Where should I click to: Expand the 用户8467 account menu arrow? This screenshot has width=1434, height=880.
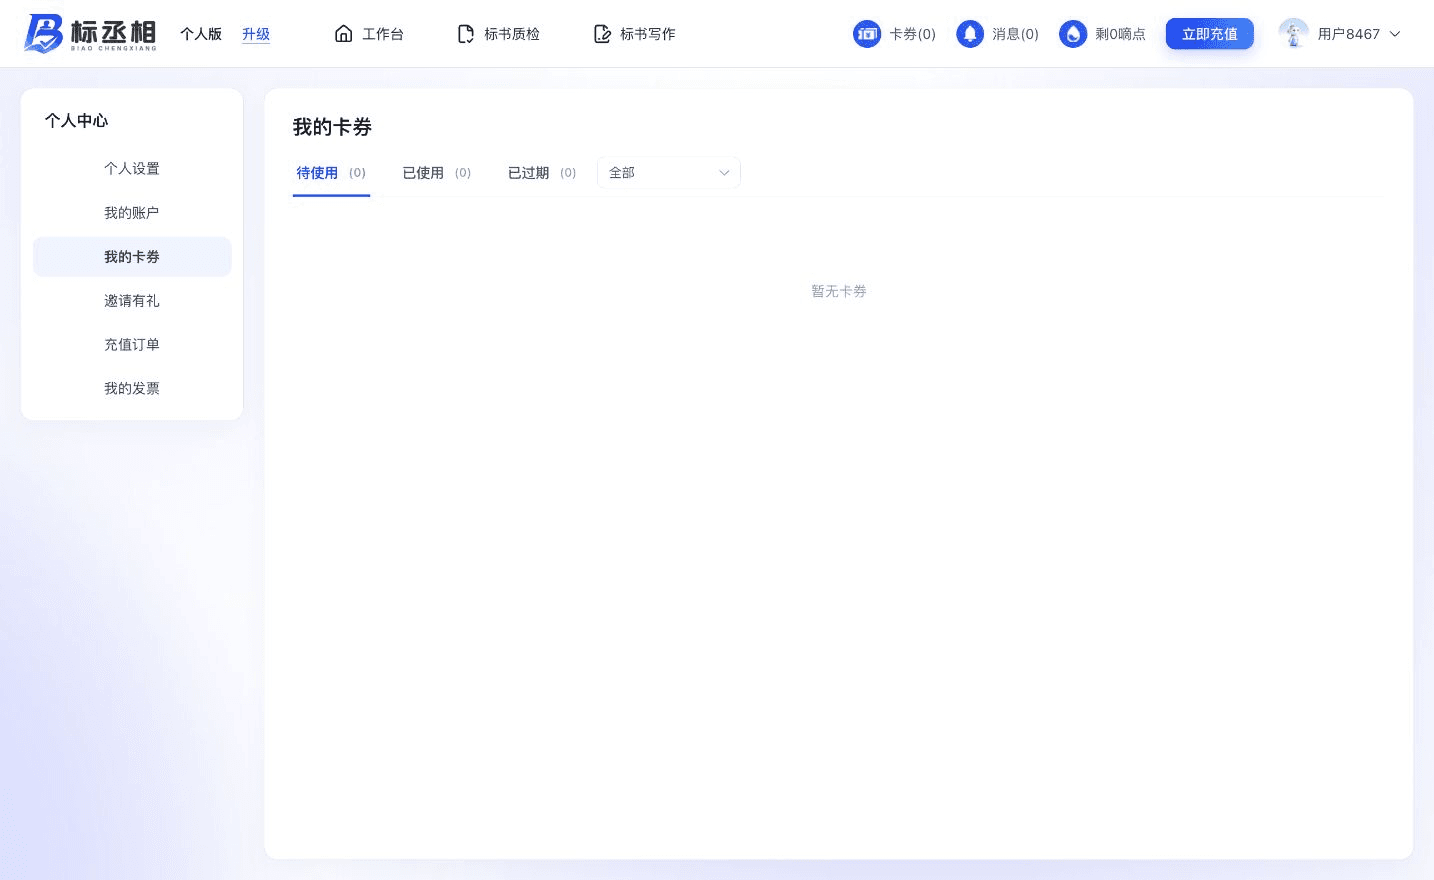(x=1395, y=34)
